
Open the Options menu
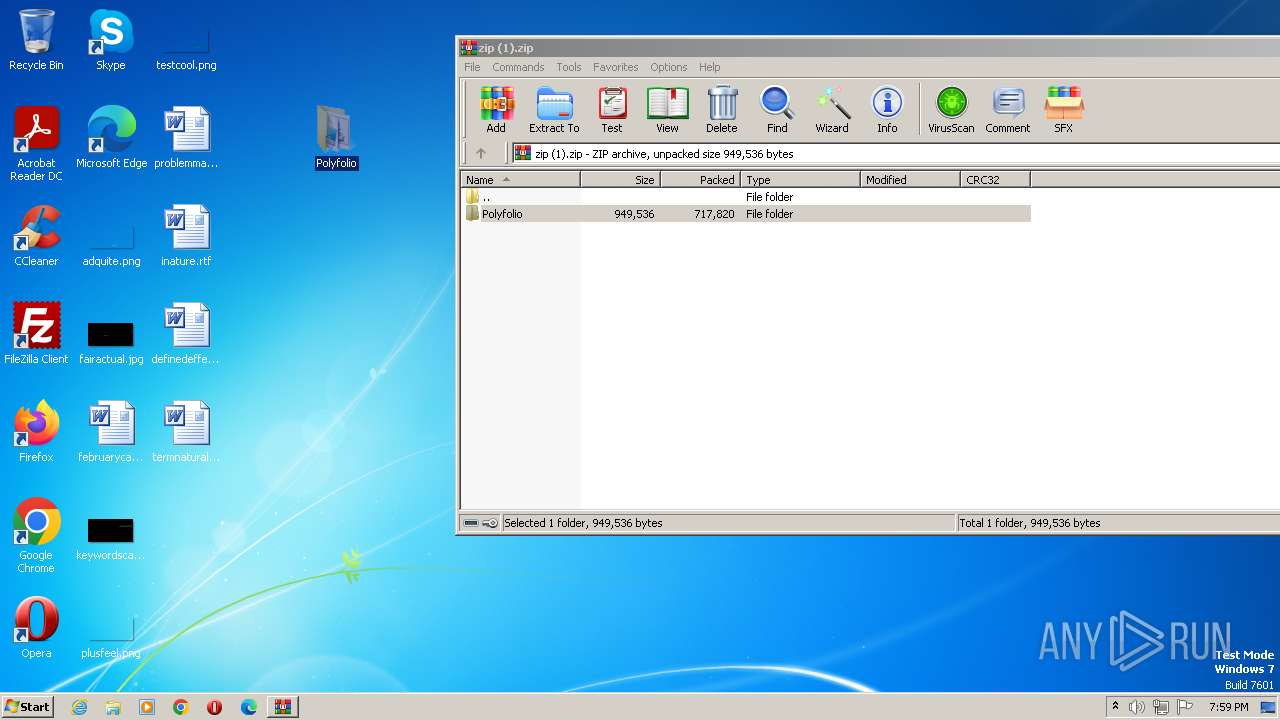point(669,67)
